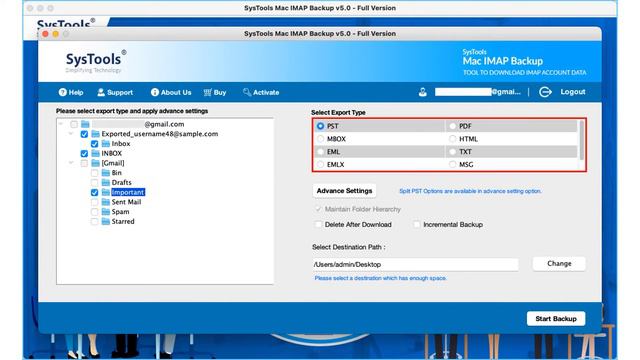Click the gmail.com root account folder icon
This screenshot has height=360, width=640.
click(x=85, y=124)
